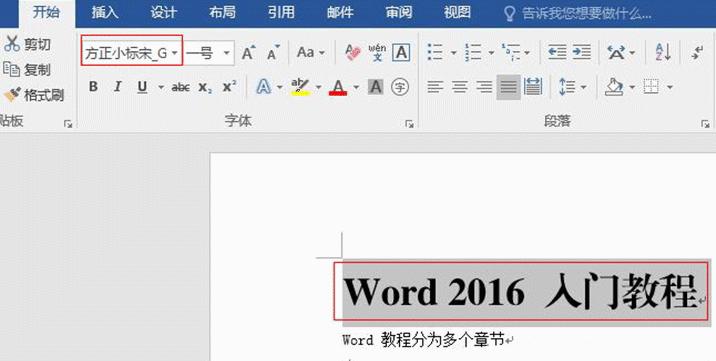Align text right
Viewport: 716px width, 361px height.
click(x=484, y=87)
